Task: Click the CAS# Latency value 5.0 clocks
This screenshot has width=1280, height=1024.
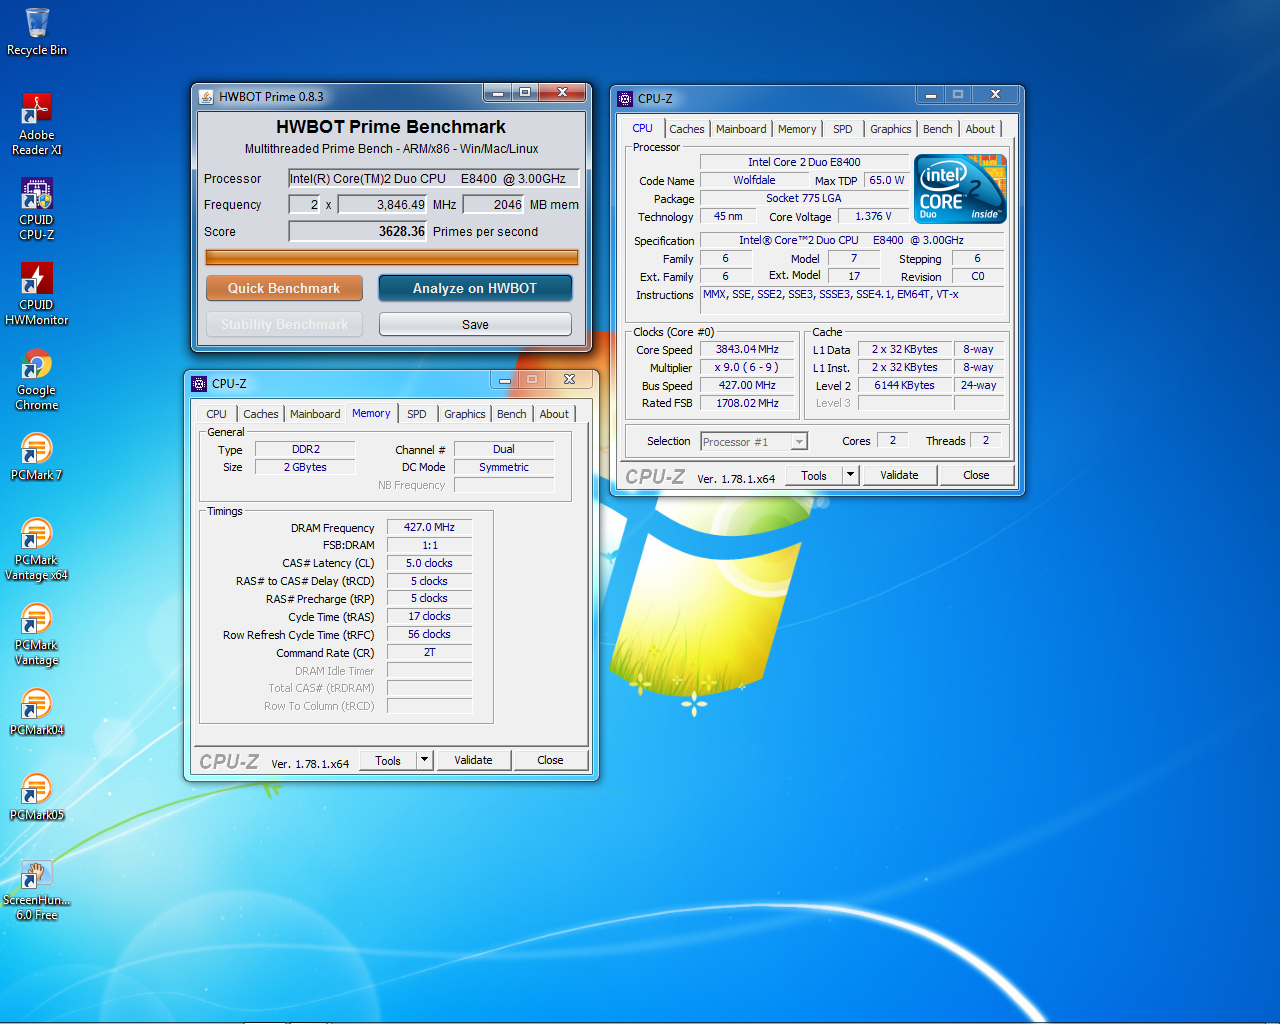Action: [x=429, y=563]
